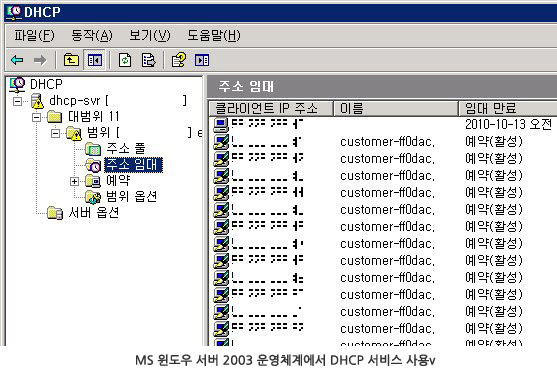
Task: Sort by 이름 column header
Action: (395, 108)
